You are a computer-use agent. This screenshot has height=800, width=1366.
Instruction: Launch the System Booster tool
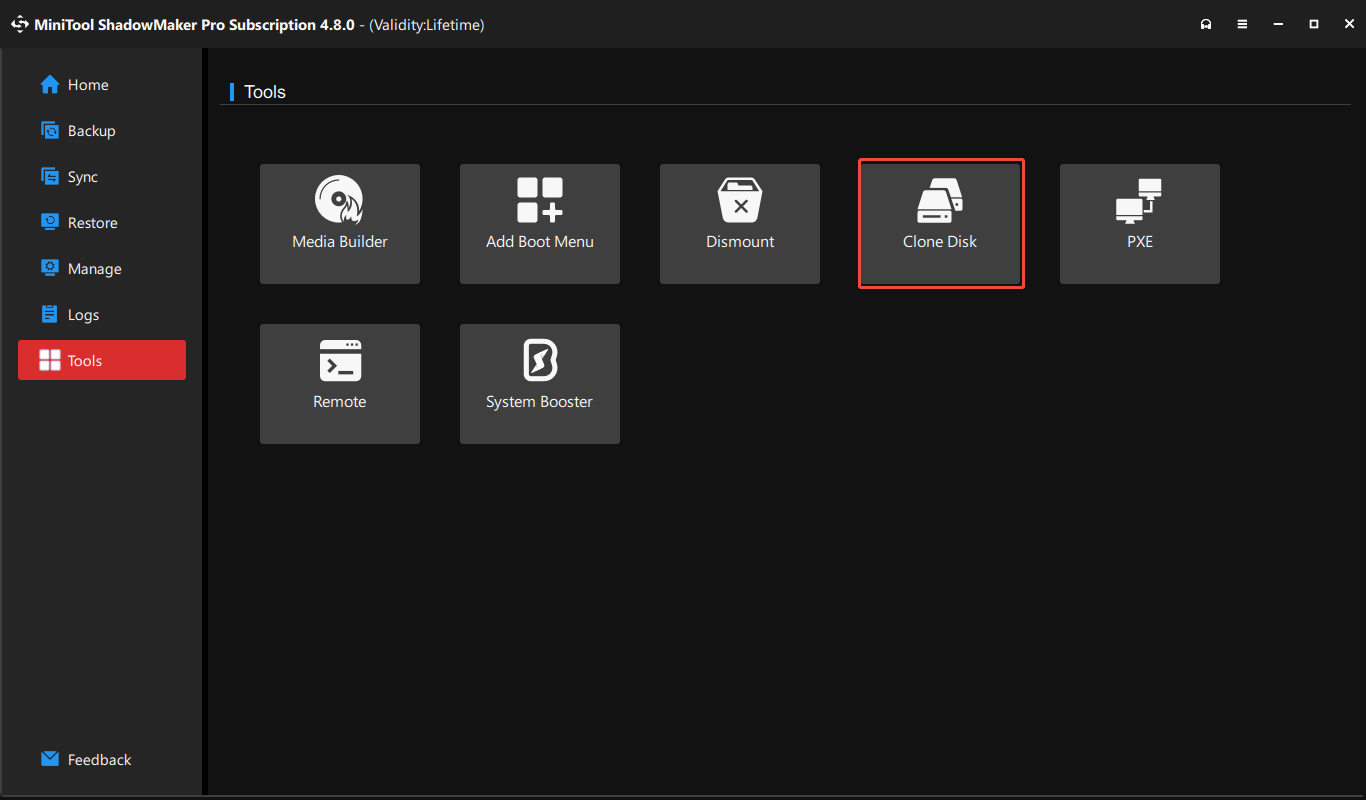pos(539,383)
